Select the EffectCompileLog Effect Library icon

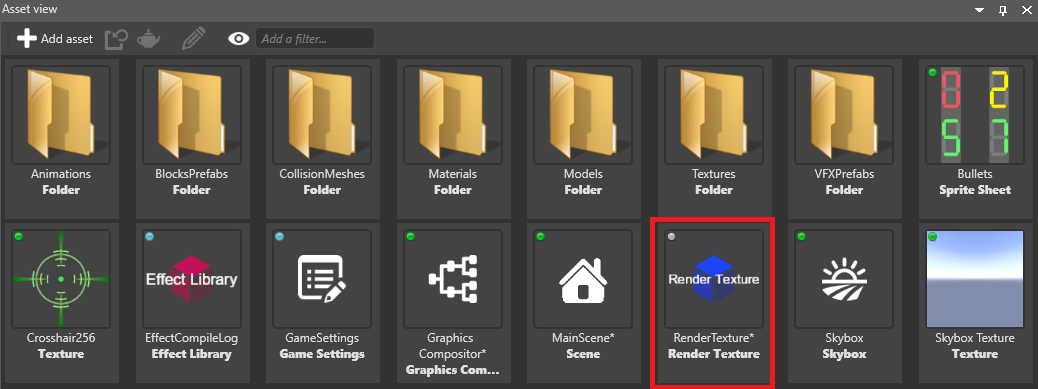tap(191, 279)
